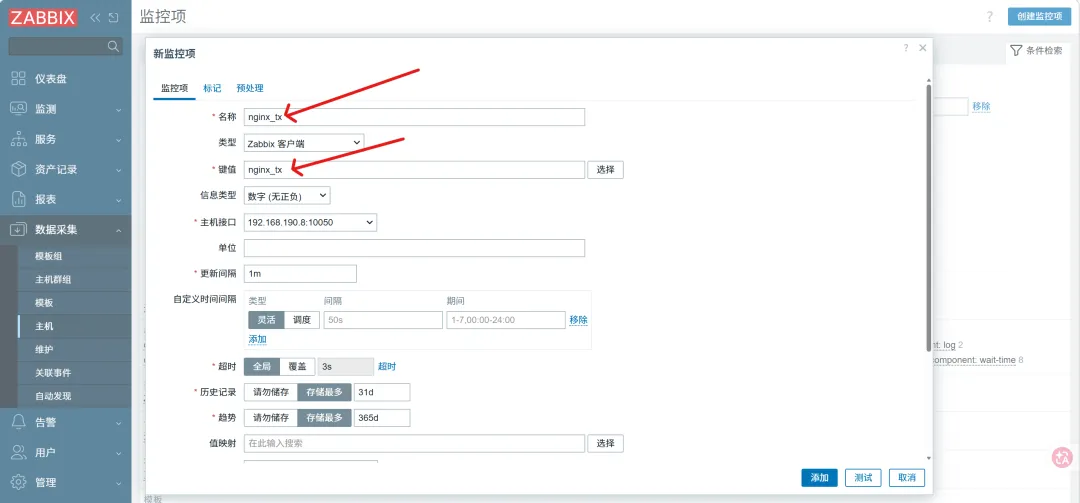Viewport: 1080px width, 503px height.
Task: Close the 新监控项 dialog with X
Action: (922, 48)
